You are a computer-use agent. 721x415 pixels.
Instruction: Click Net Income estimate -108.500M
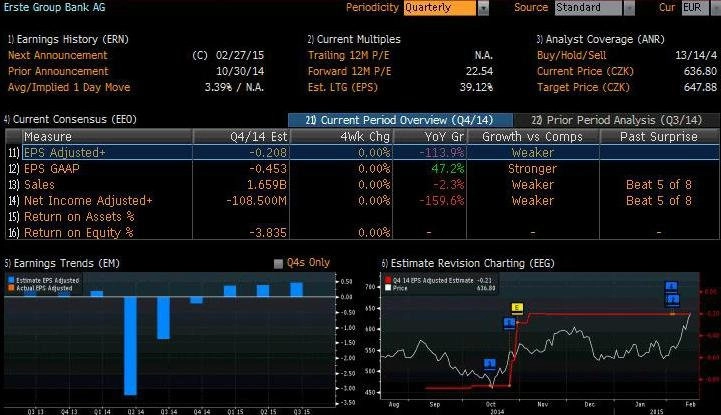click(x=257, y=201)
